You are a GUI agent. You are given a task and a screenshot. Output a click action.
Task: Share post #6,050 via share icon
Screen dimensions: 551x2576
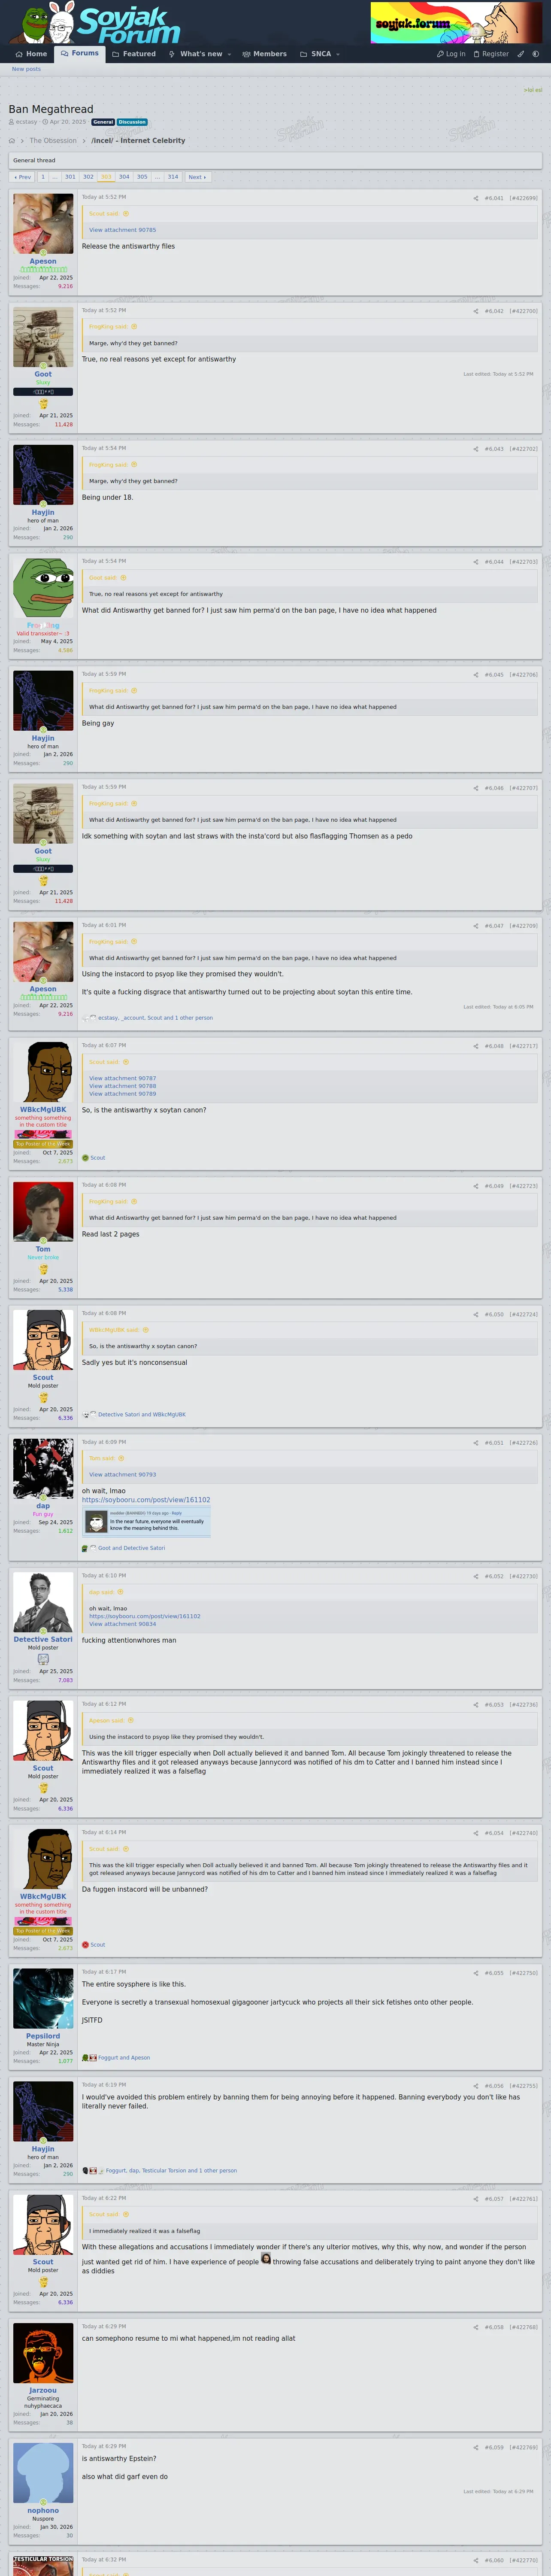[475, 1314]
